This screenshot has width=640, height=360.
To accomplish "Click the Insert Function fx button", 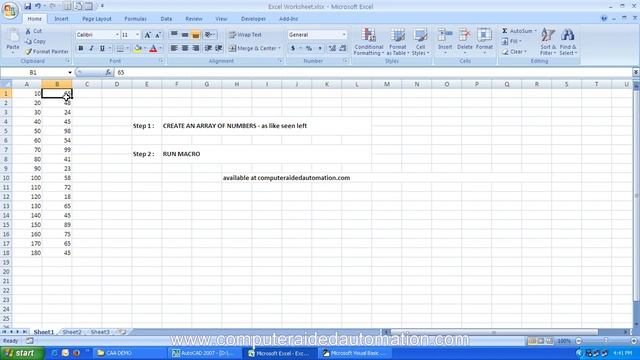I will (108, 73).
